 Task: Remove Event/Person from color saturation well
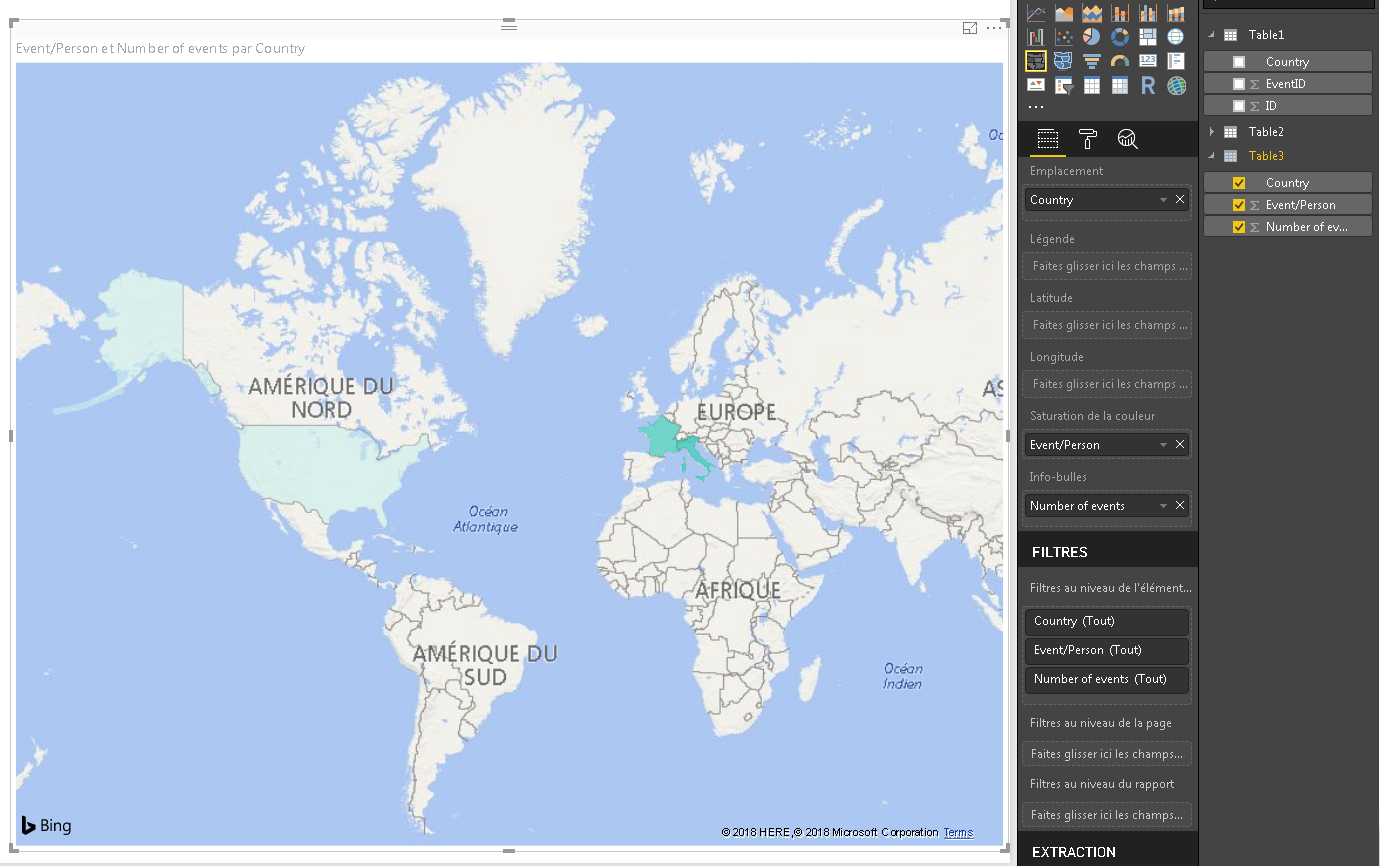point(1180,445)
